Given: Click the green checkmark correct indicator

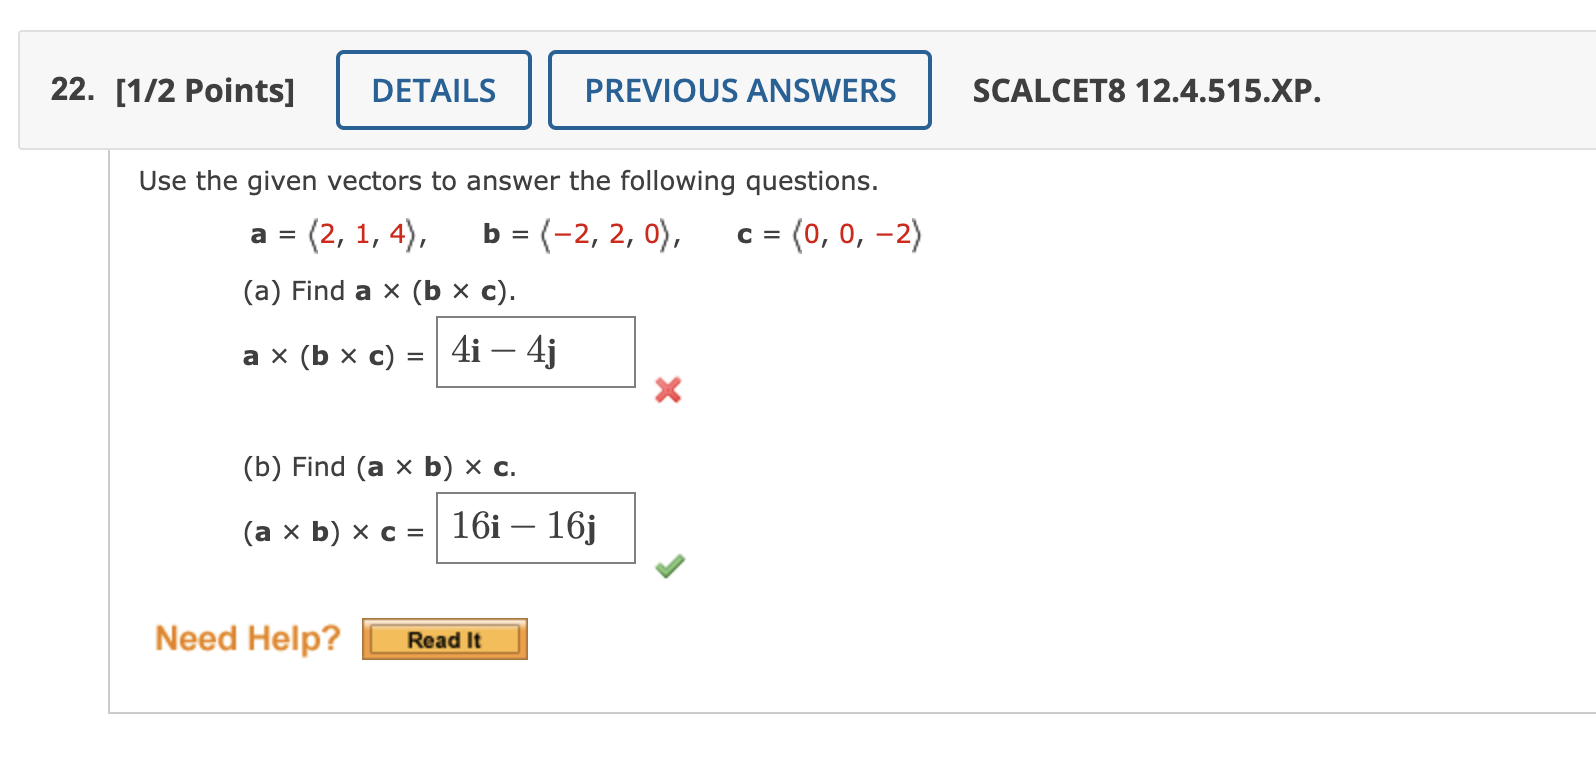Looking at the screenshot, I should (668, 566).
